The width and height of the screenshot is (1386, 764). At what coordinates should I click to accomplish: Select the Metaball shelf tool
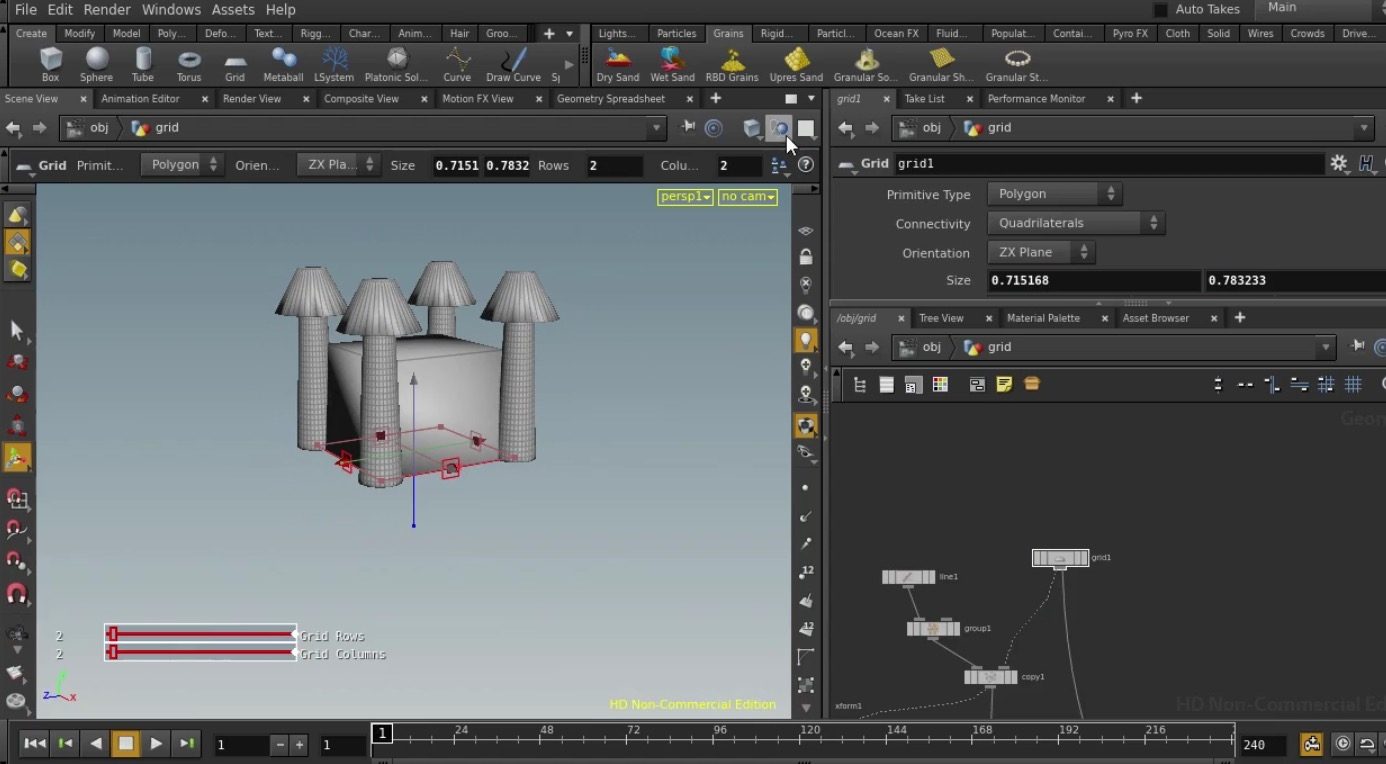tap(283, 64)
